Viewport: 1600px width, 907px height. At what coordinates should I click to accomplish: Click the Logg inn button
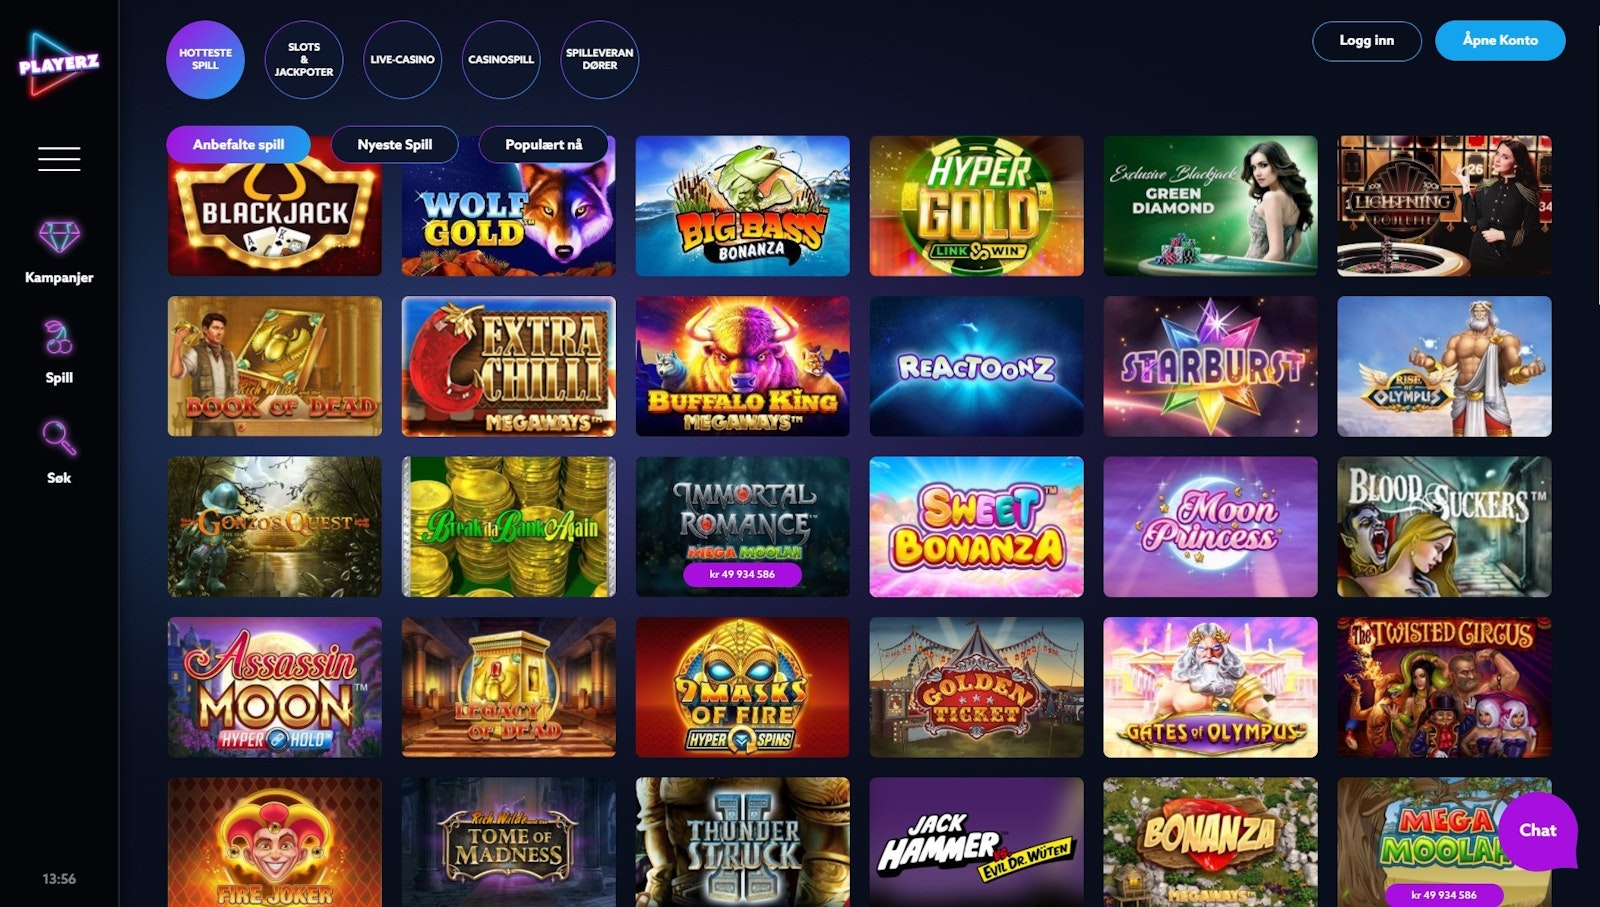pos(1366,40)
